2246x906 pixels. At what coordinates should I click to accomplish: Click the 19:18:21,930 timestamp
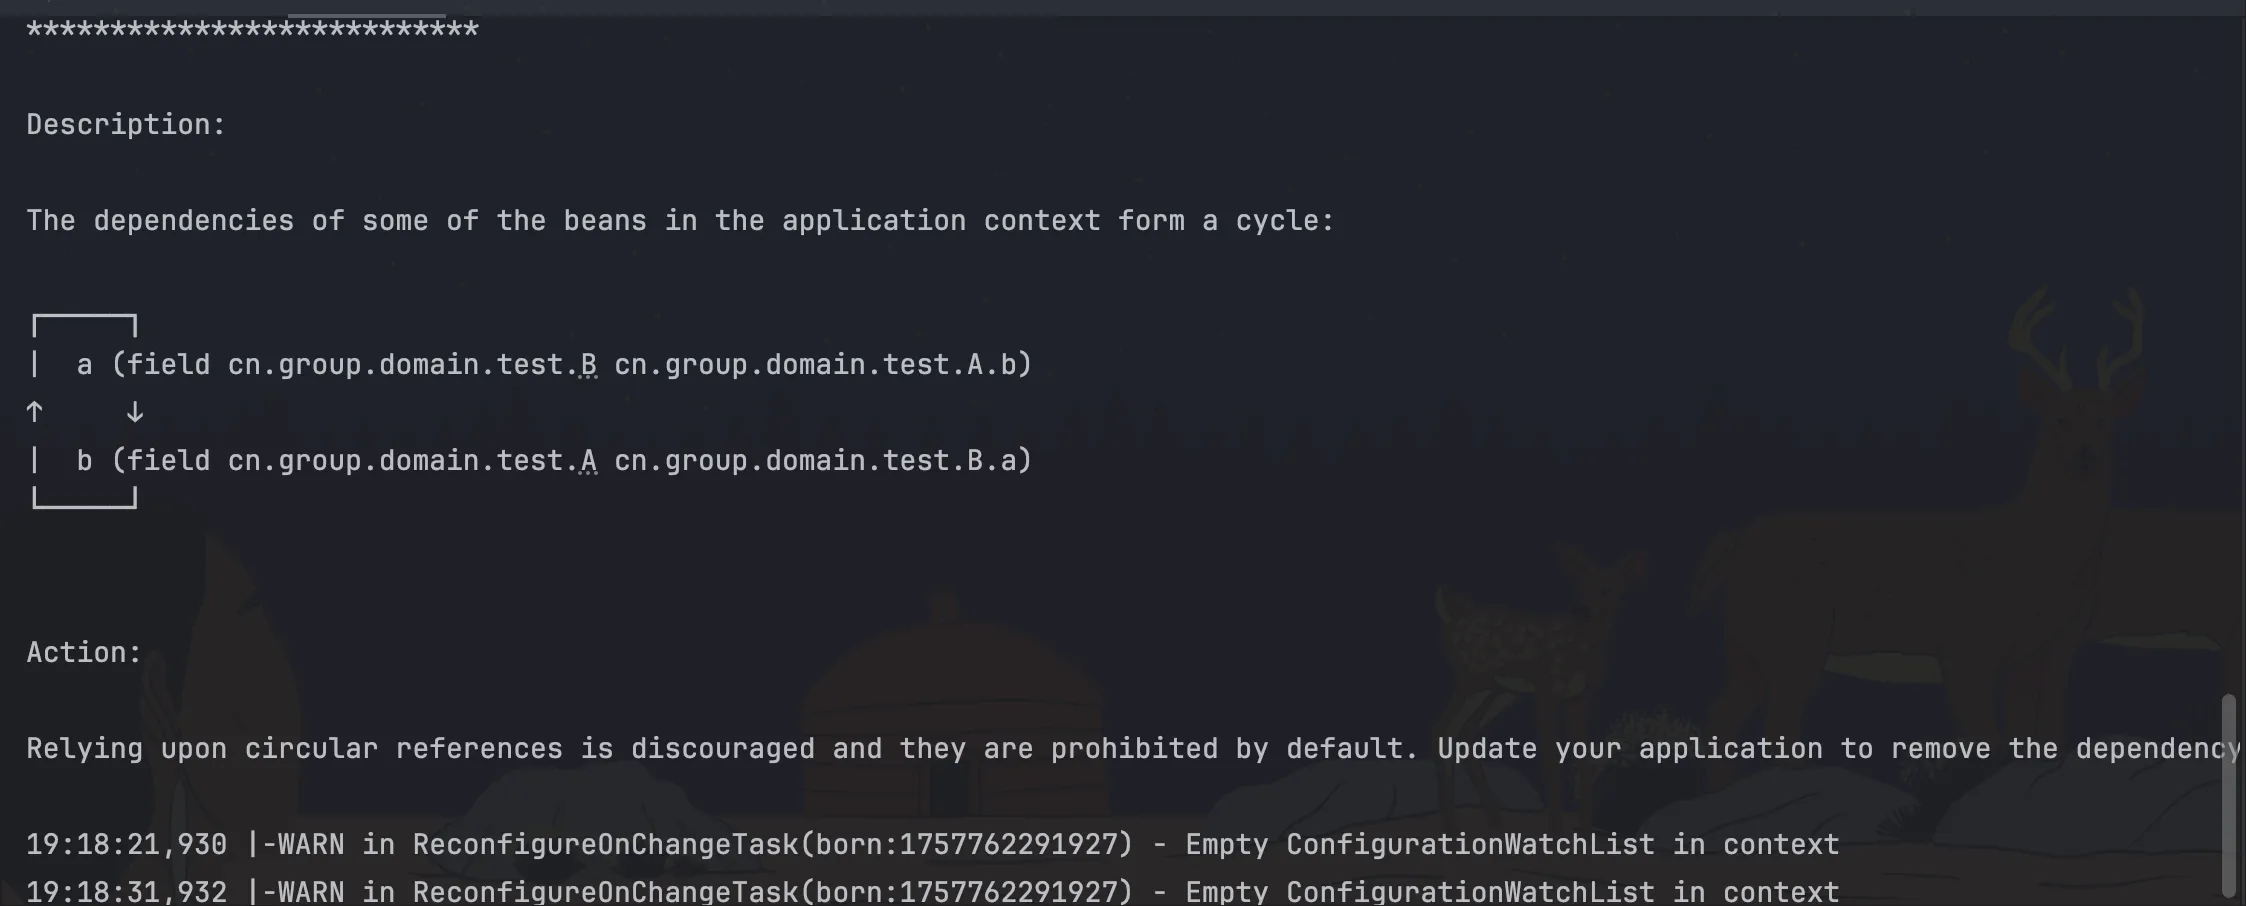tap(126, 845)
